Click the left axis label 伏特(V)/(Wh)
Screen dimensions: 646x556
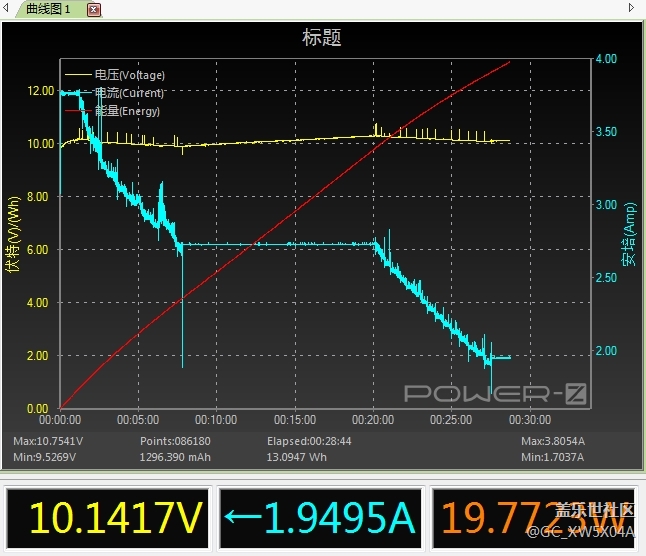(13, 235)
